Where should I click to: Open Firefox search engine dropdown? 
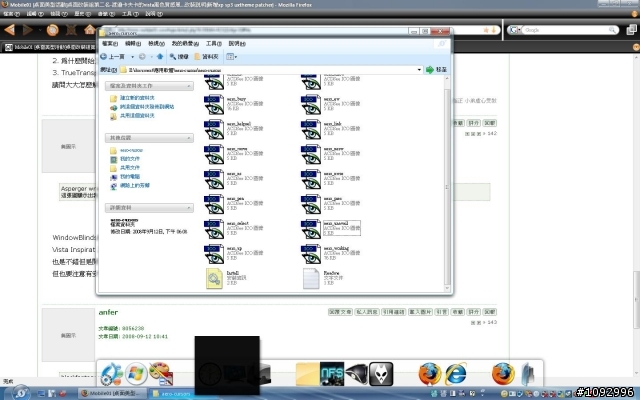pos(515,30)
